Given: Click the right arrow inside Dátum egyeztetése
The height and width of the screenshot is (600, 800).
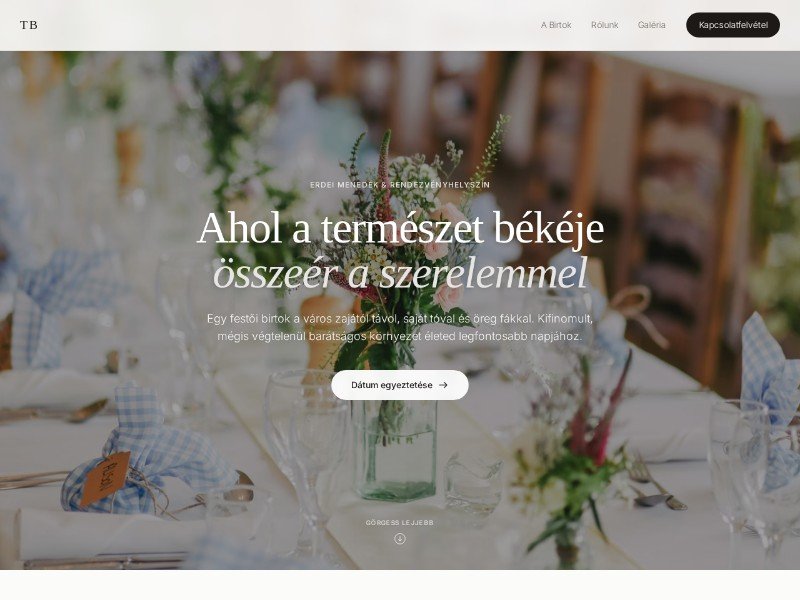Looking at the screenshot, I should [443, 385].
